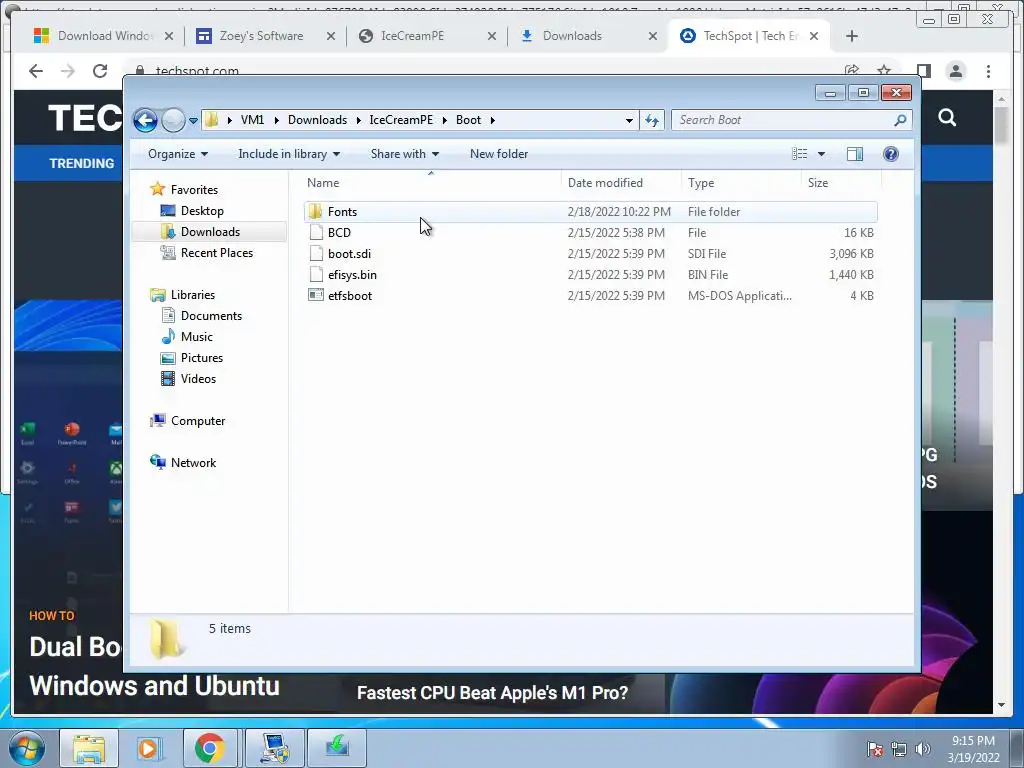The height and width of the screenshot is (768, 1024).
Task: Click Libraries in navigation pane
Action: [x=193, y=295]
